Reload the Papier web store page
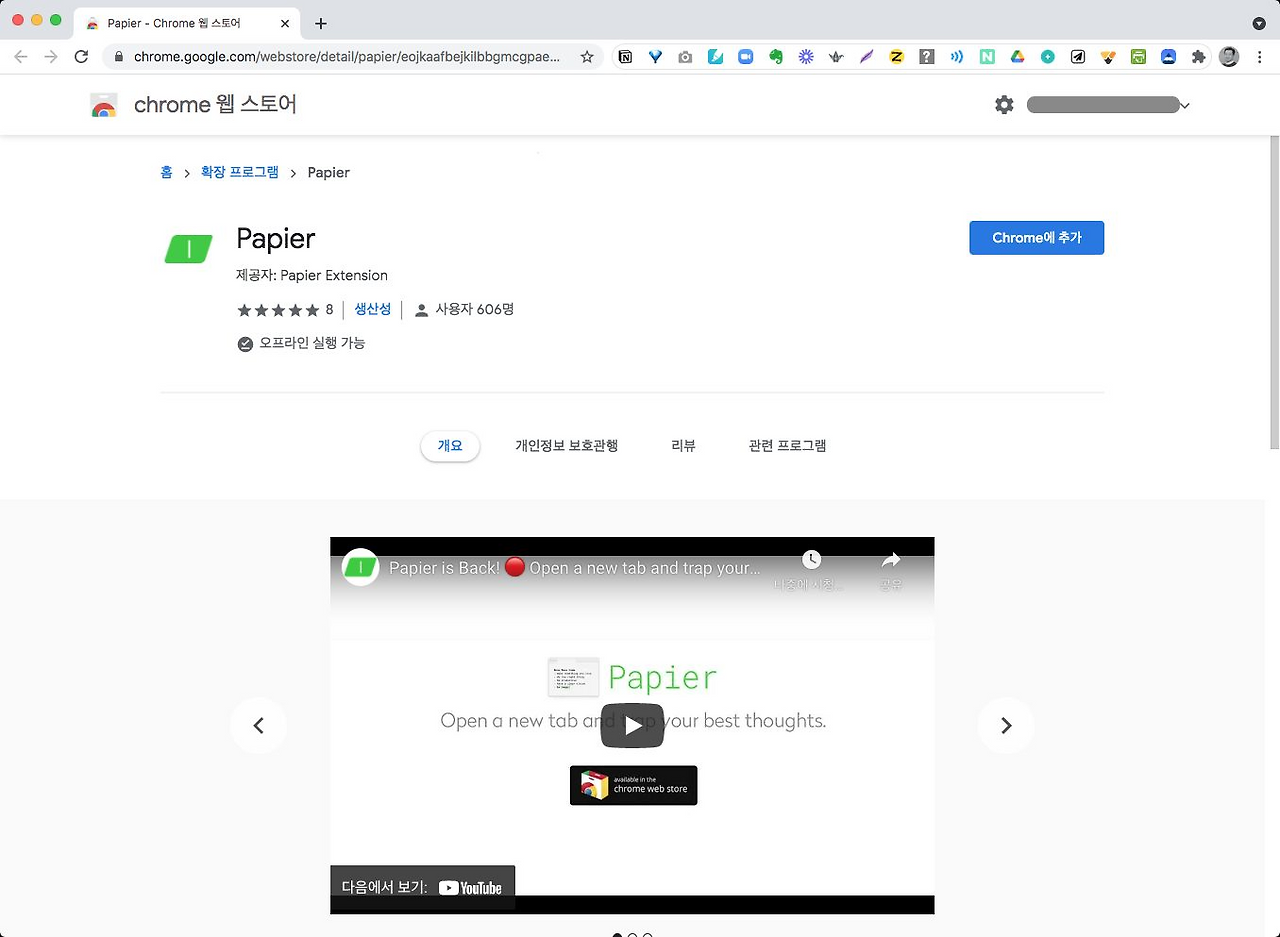This screenshot has width=1280, height=937. (x=82, y=57)
